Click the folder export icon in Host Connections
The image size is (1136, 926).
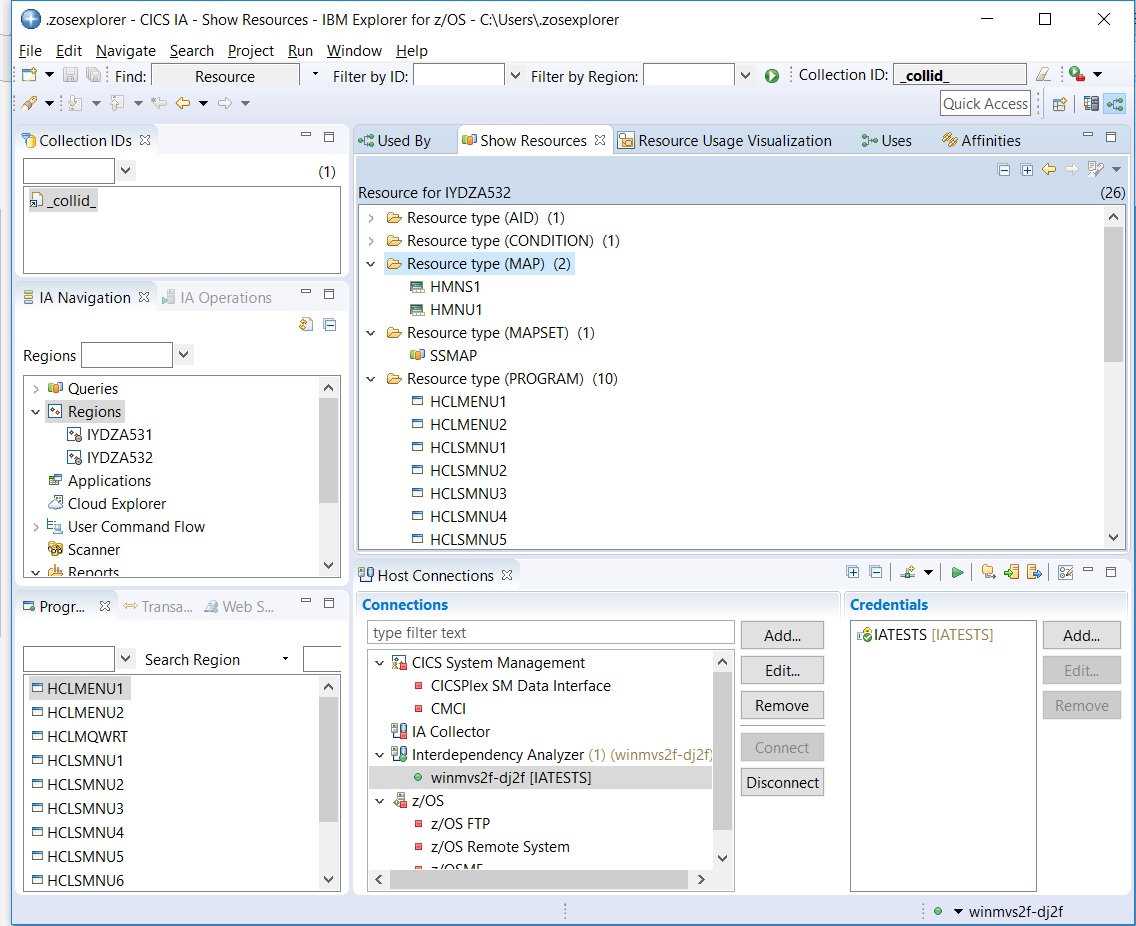(988, 572)
